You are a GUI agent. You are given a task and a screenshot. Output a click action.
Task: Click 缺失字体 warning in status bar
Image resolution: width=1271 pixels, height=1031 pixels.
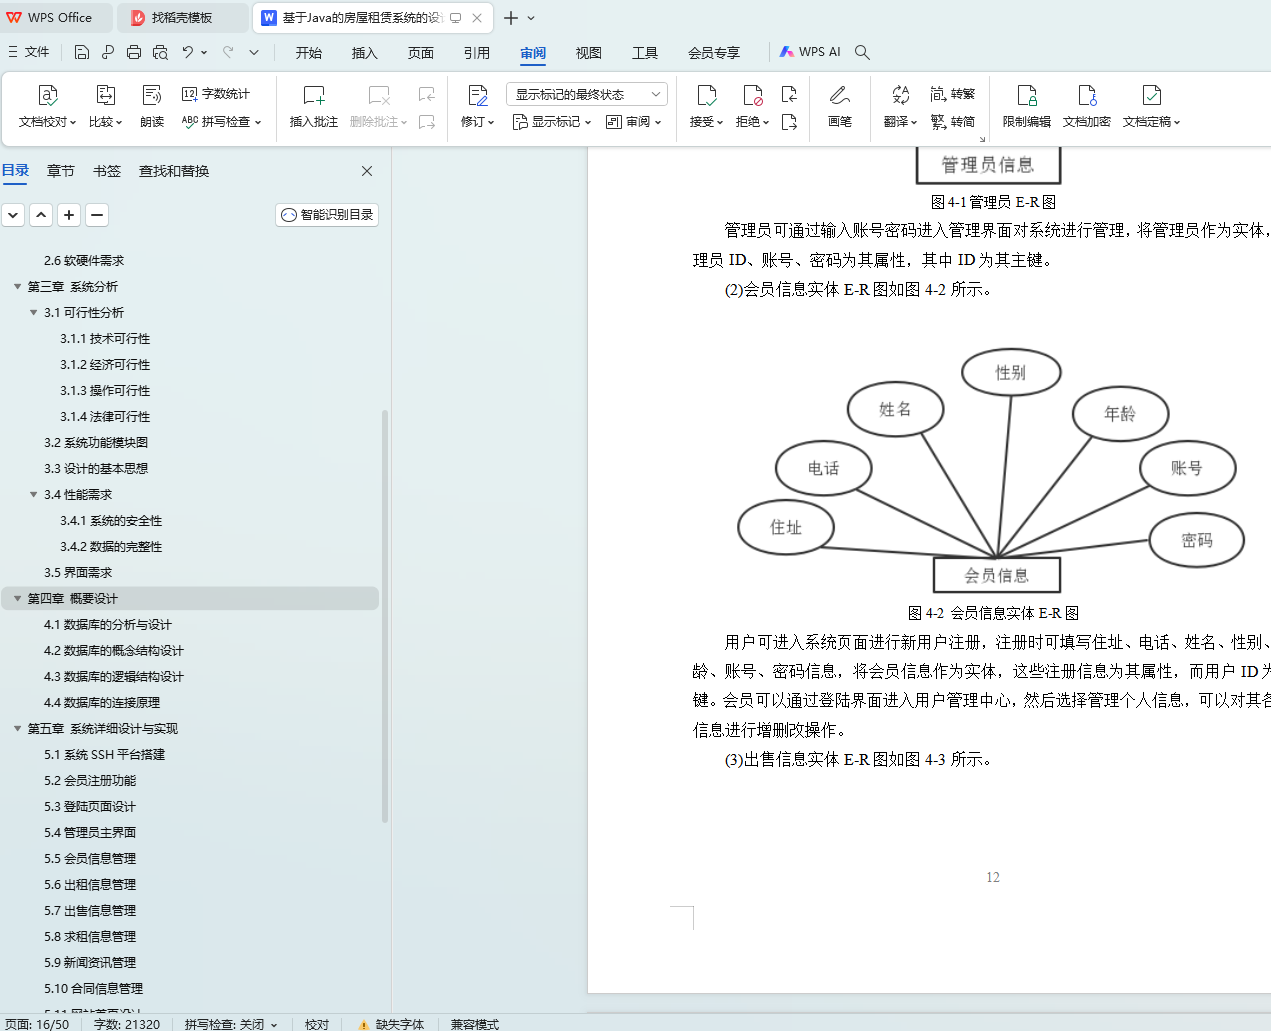coord(392,1024)
